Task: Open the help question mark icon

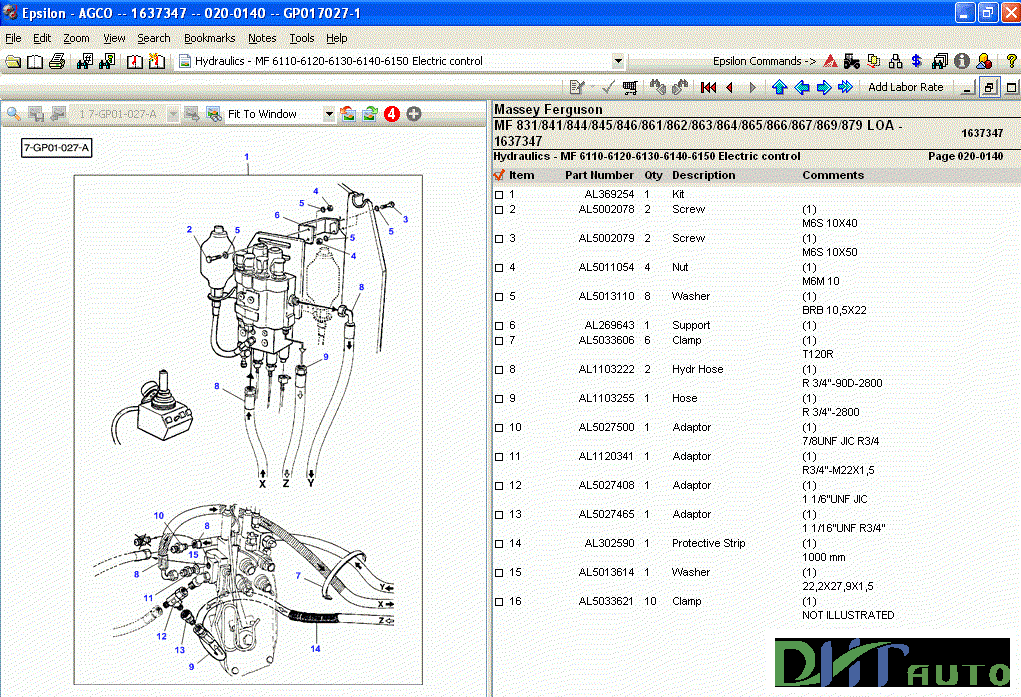Action: click(x=1012, y=61)
